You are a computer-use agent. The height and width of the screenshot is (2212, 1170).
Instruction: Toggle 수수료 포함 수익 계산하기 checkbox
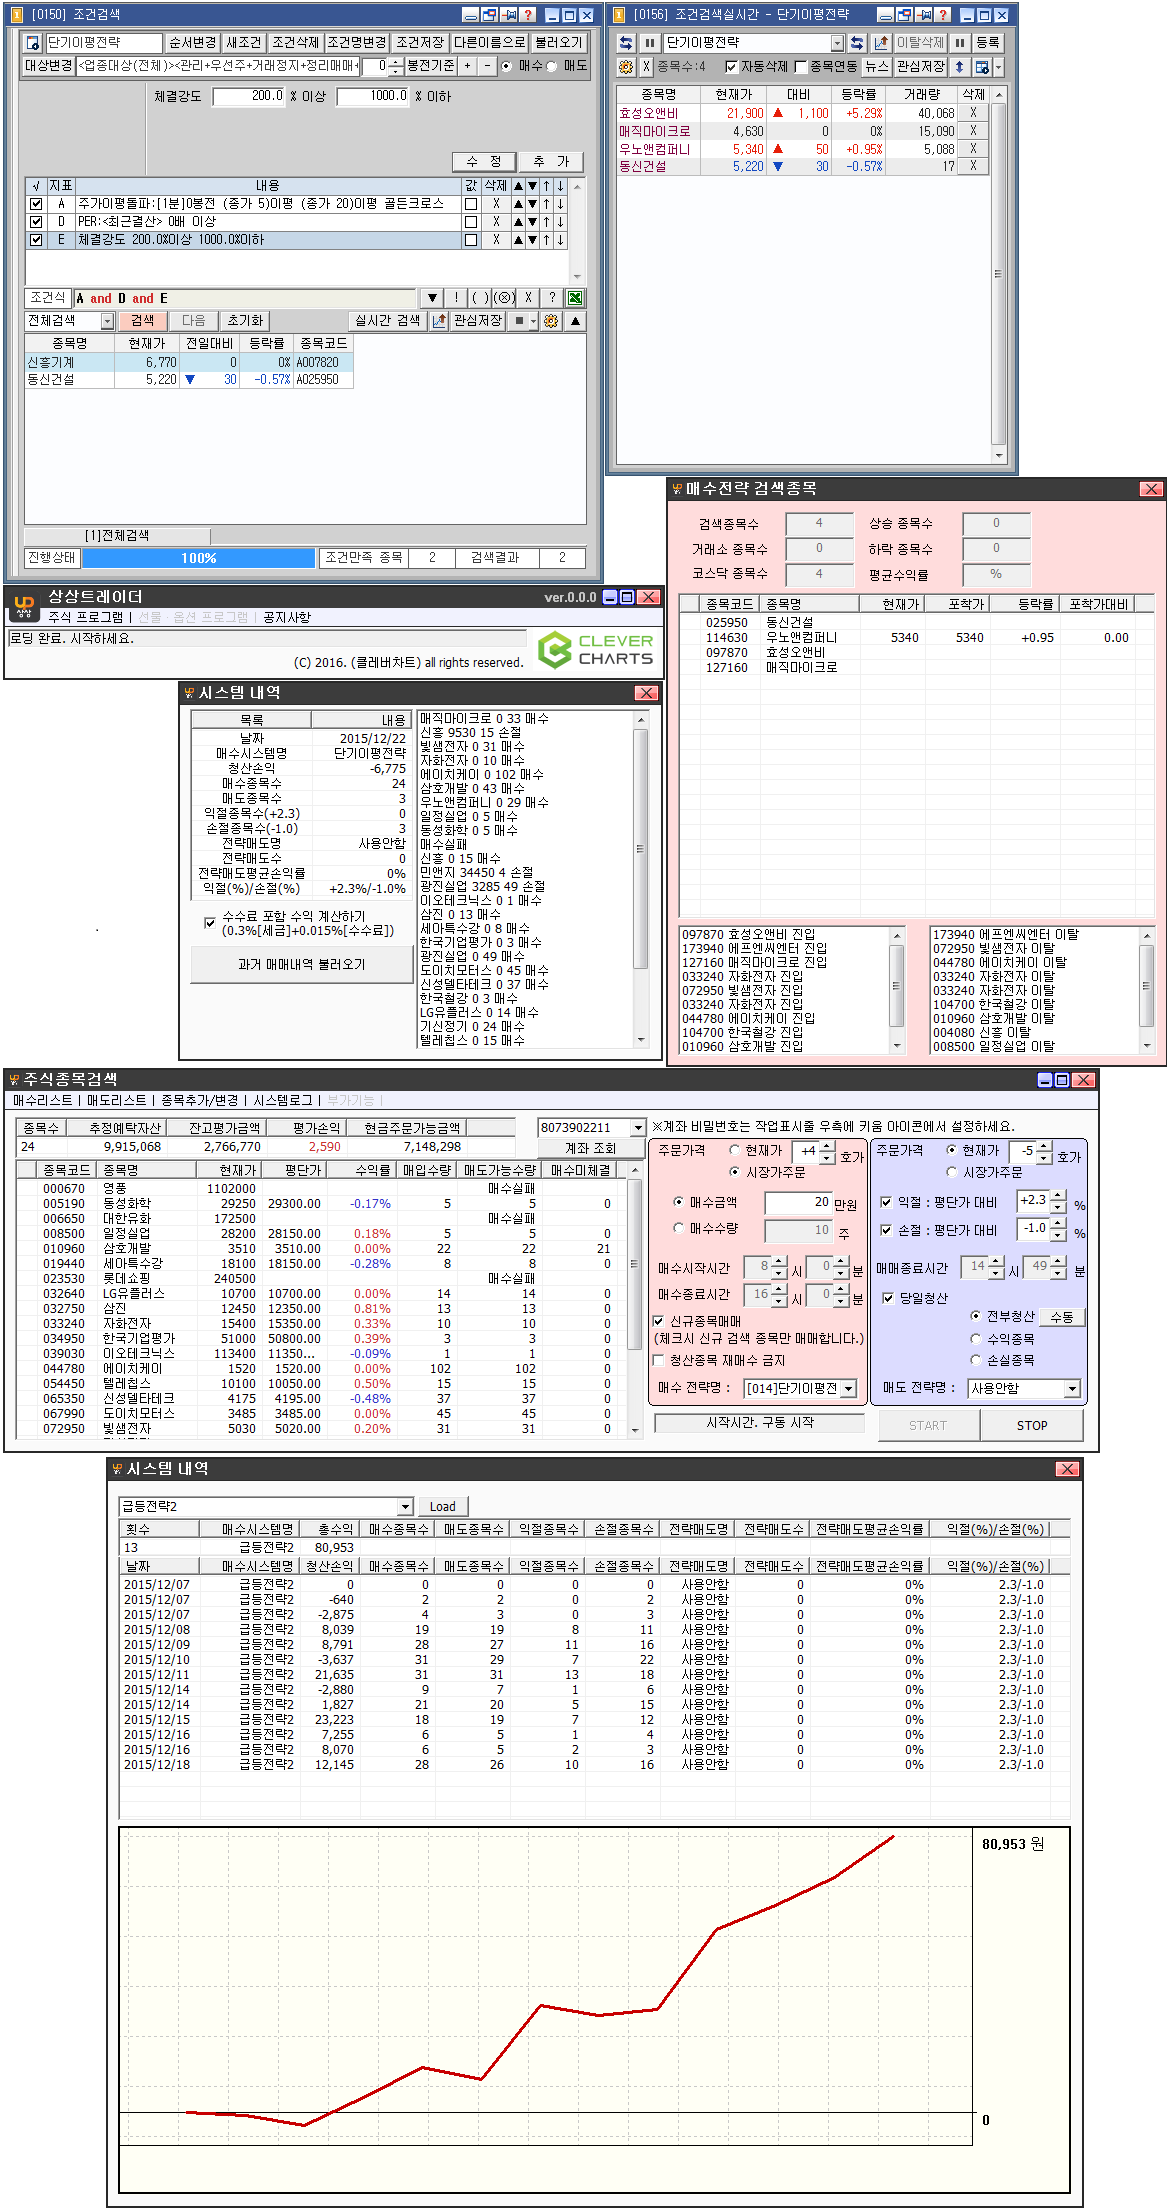pyautogui.click(x=209, y=923)
